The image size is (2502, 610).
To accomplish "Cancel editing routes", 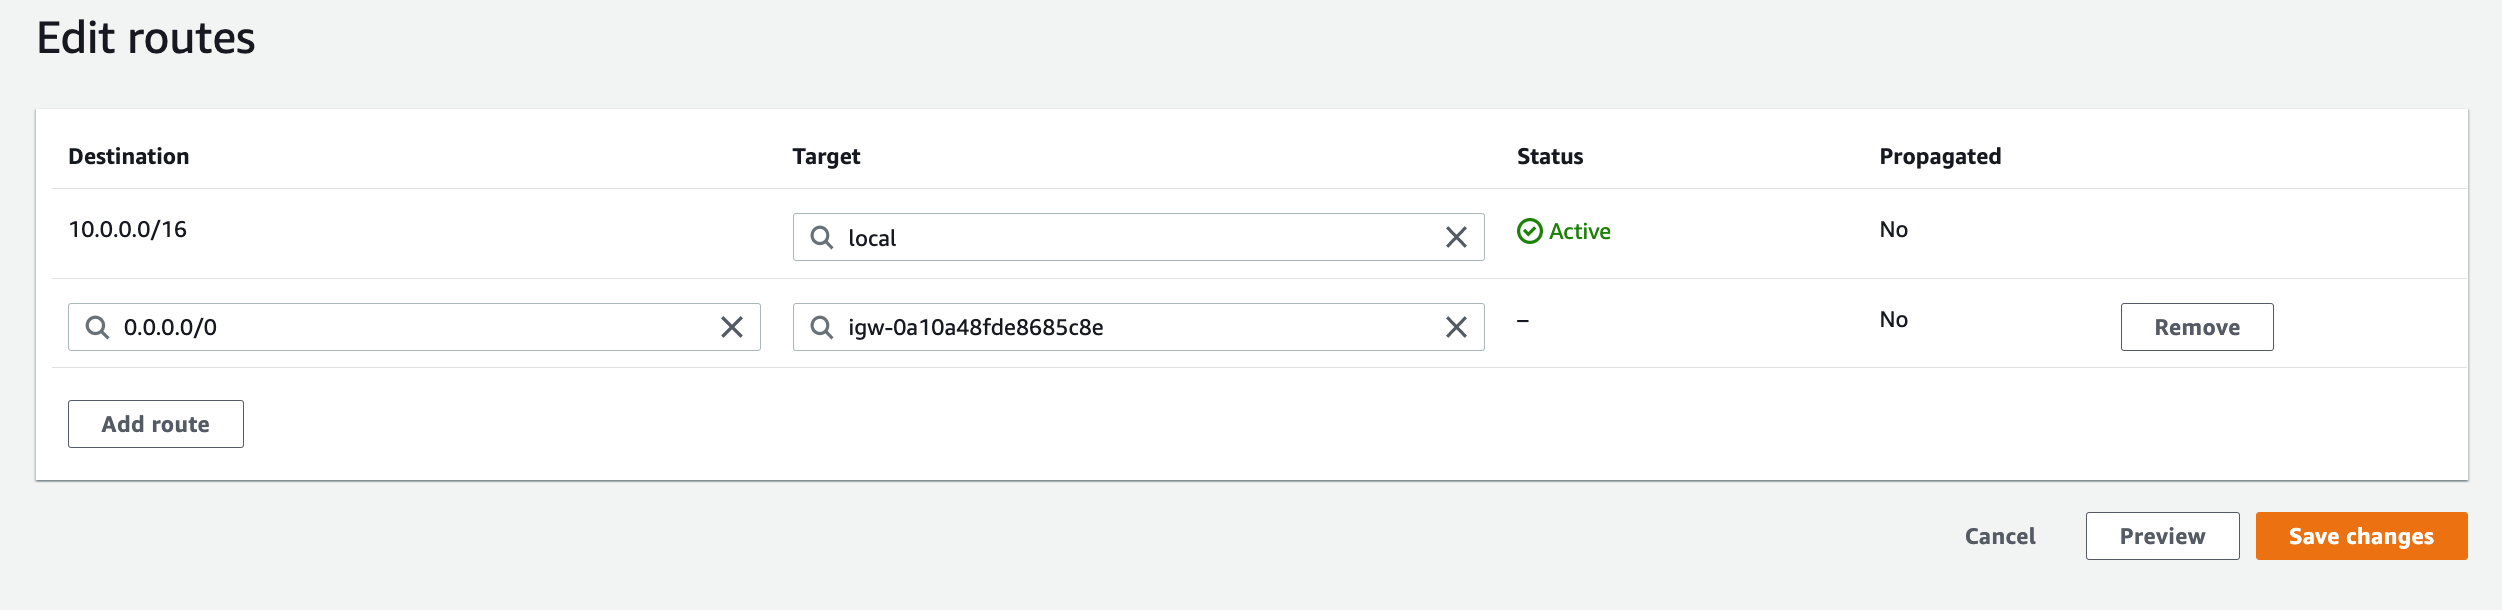I will tap(2000, 536).
